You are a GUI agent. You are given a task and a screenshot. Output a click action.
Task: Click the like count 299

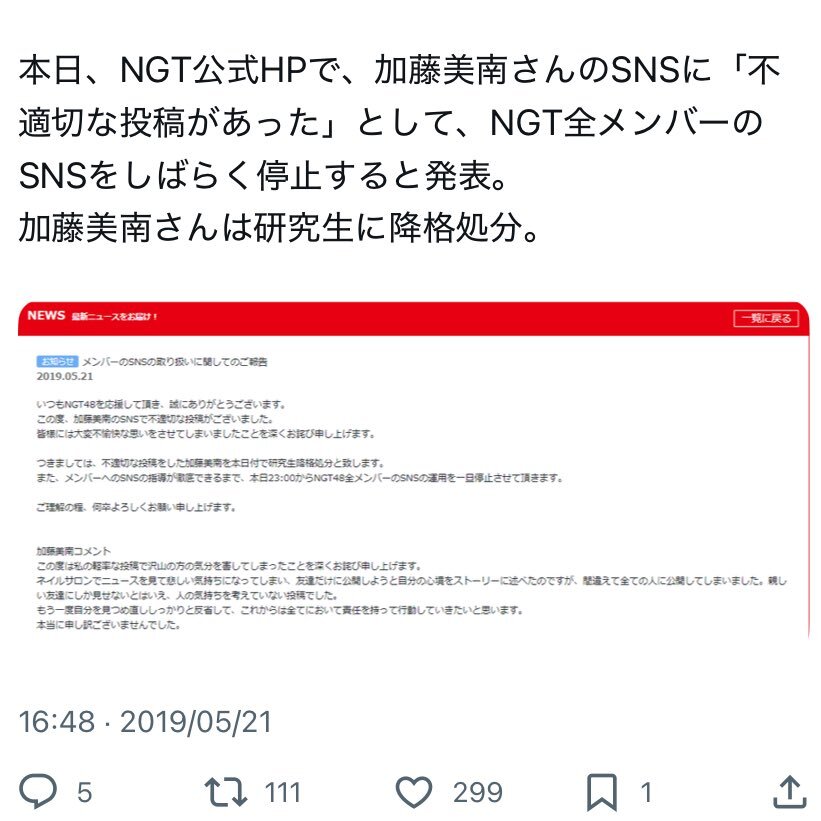click(478, 792)
